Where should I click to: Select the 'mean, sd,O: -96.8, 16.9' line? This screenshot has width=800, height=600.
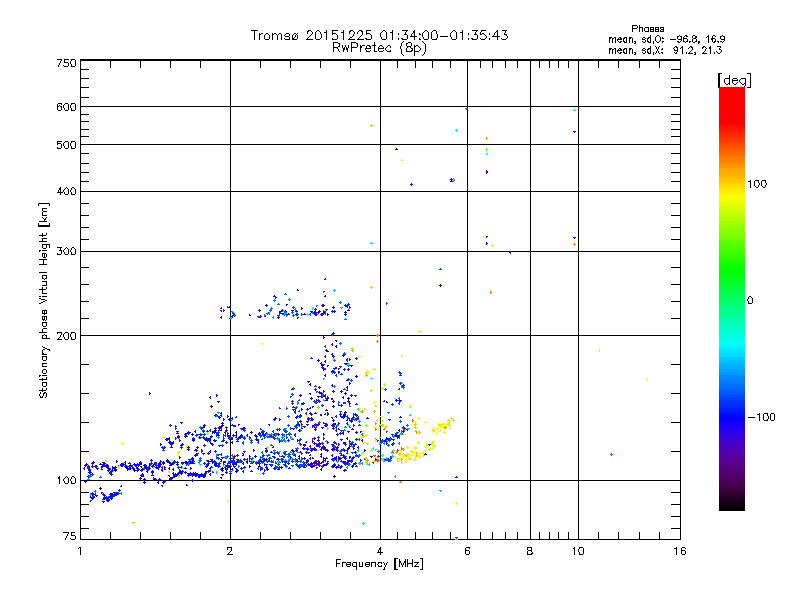point(666,39)
